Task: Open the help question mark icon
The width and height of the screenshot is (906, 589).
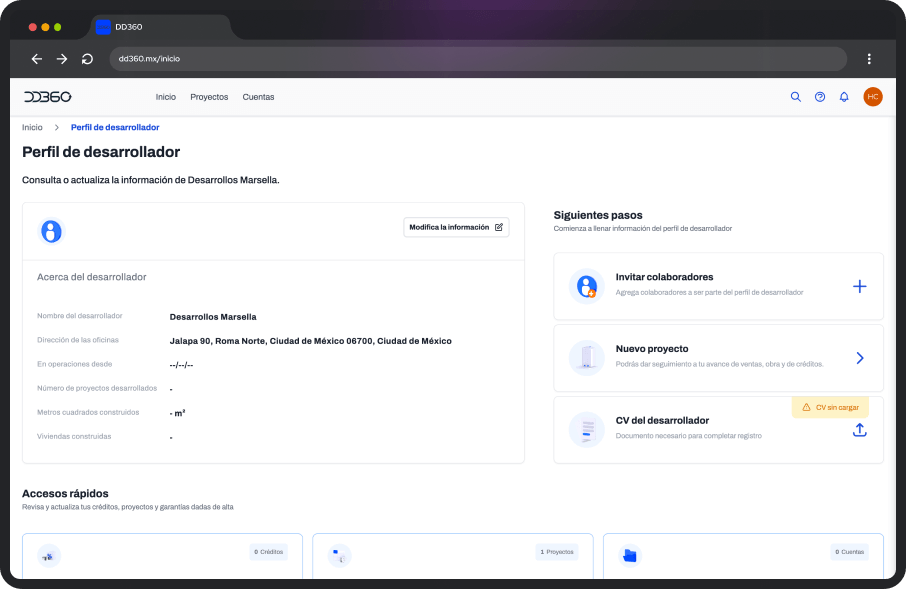Action: coord(820,97)
